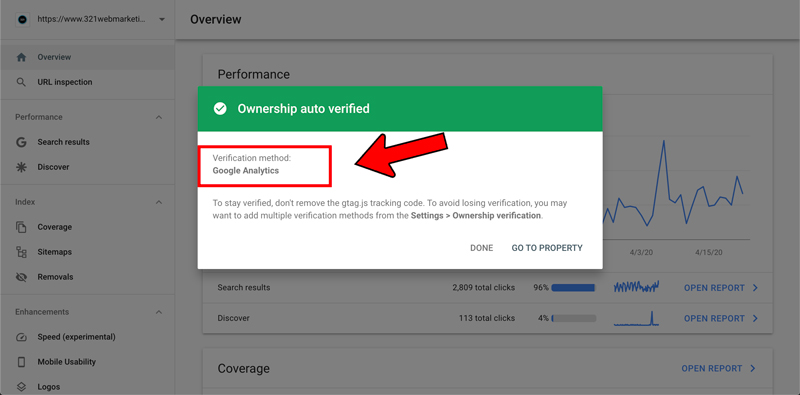Click the Discover sparkline thumbnail
The width and height of the screenshot is (800, 395).
tap(636, 318)
